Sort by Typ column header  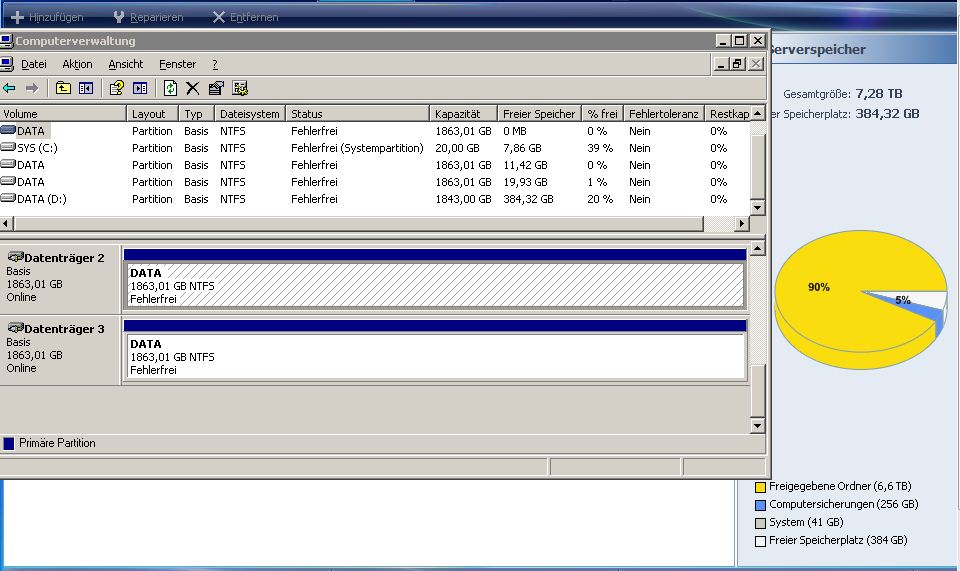click(x=197, y=114)
